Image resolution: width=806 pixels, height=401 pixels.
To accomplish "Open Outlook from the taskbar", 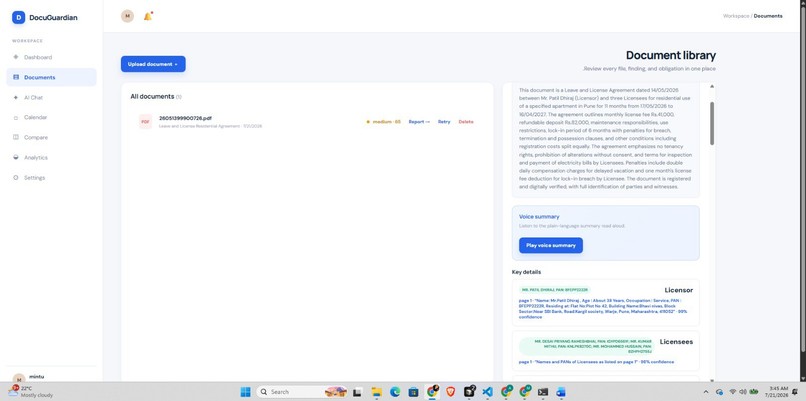I will (x=561, y=392).
